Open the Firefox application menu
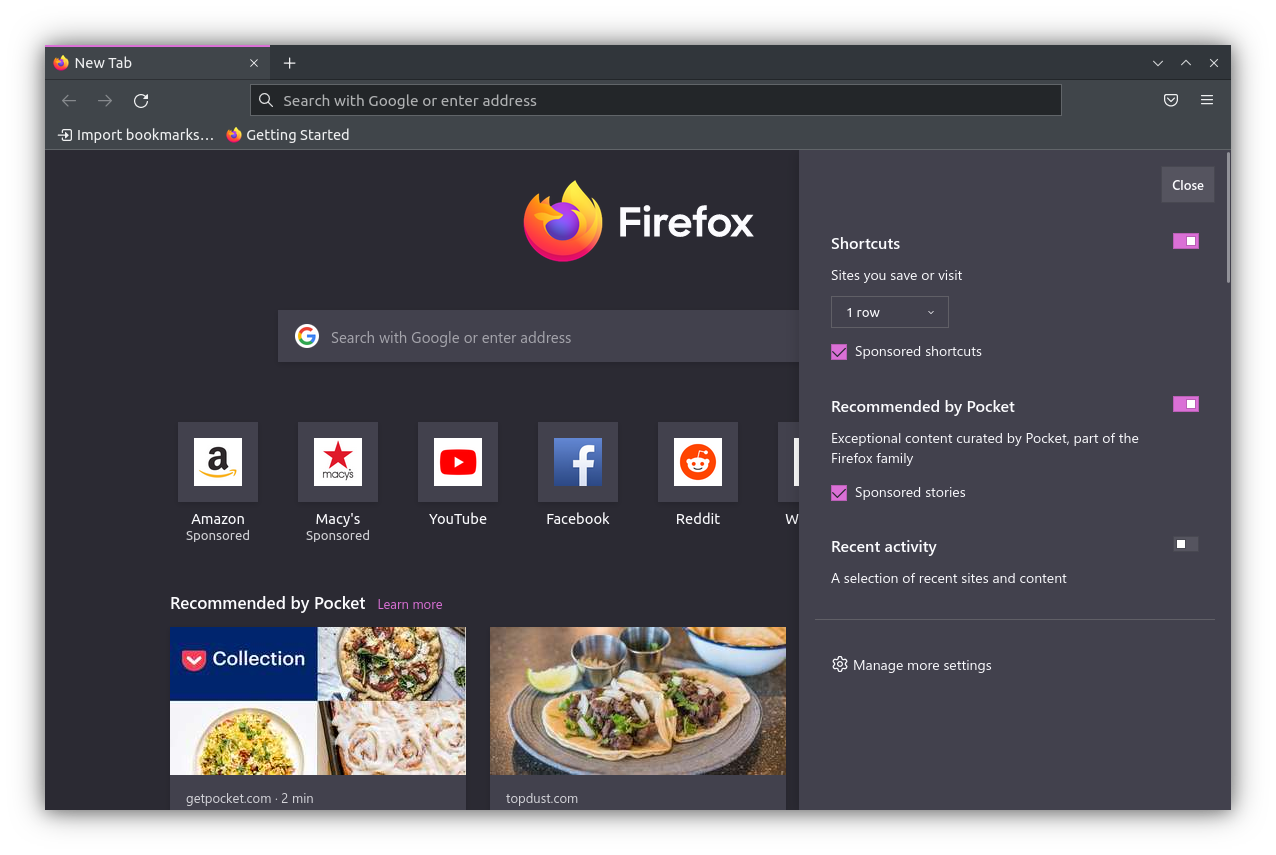1276x855 pixels. coord(1207,101)
